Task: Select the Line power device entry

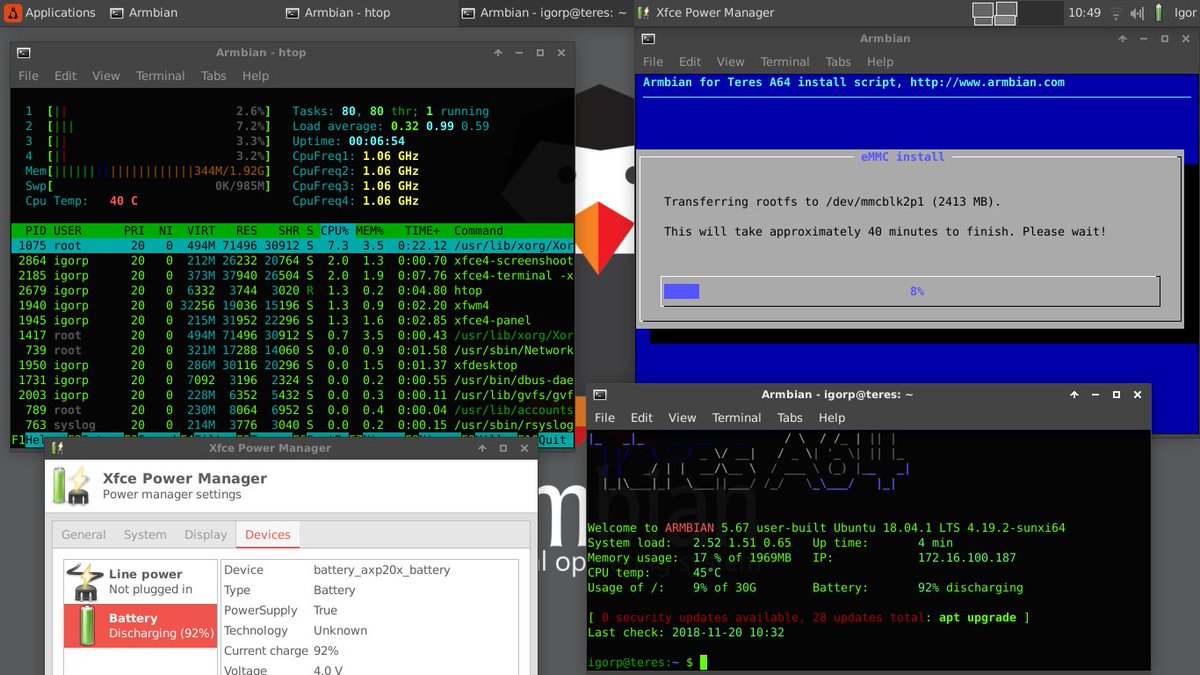Action: 140,581
